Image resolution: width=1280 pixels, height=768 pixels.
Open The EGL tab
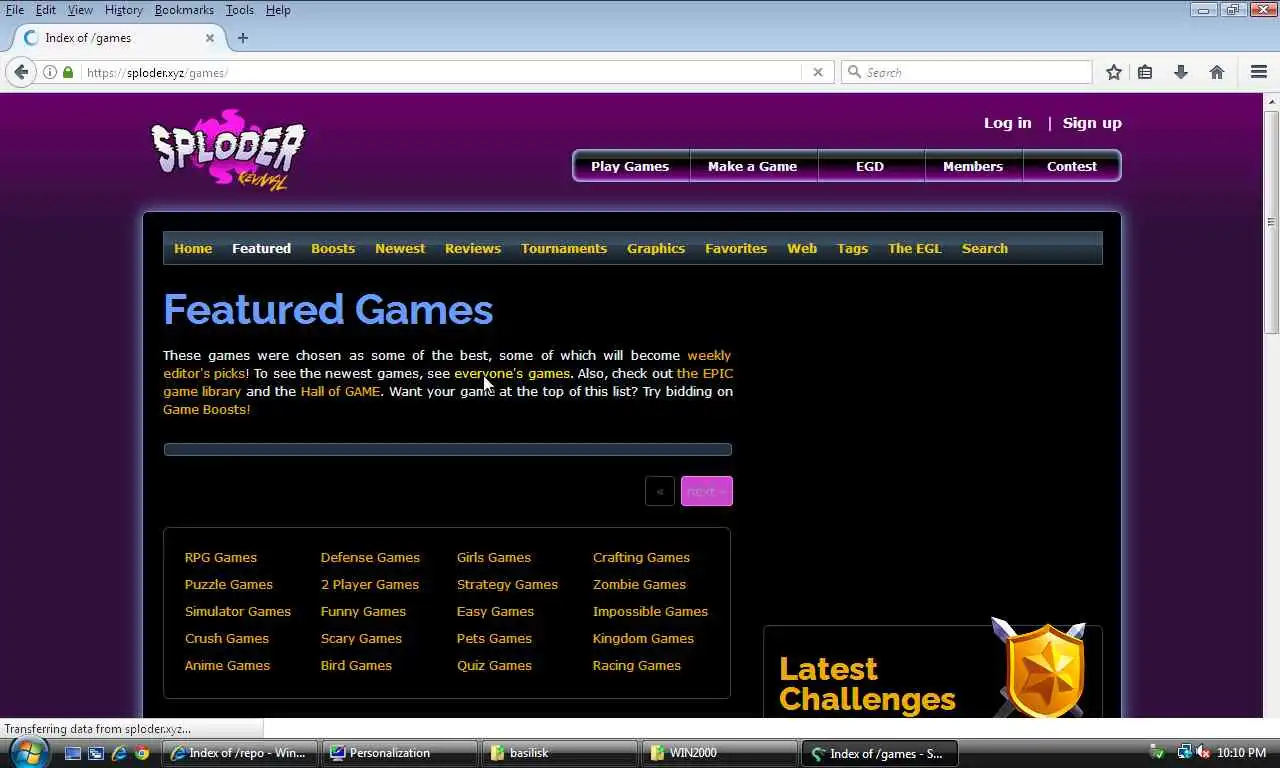click(915, 248)
